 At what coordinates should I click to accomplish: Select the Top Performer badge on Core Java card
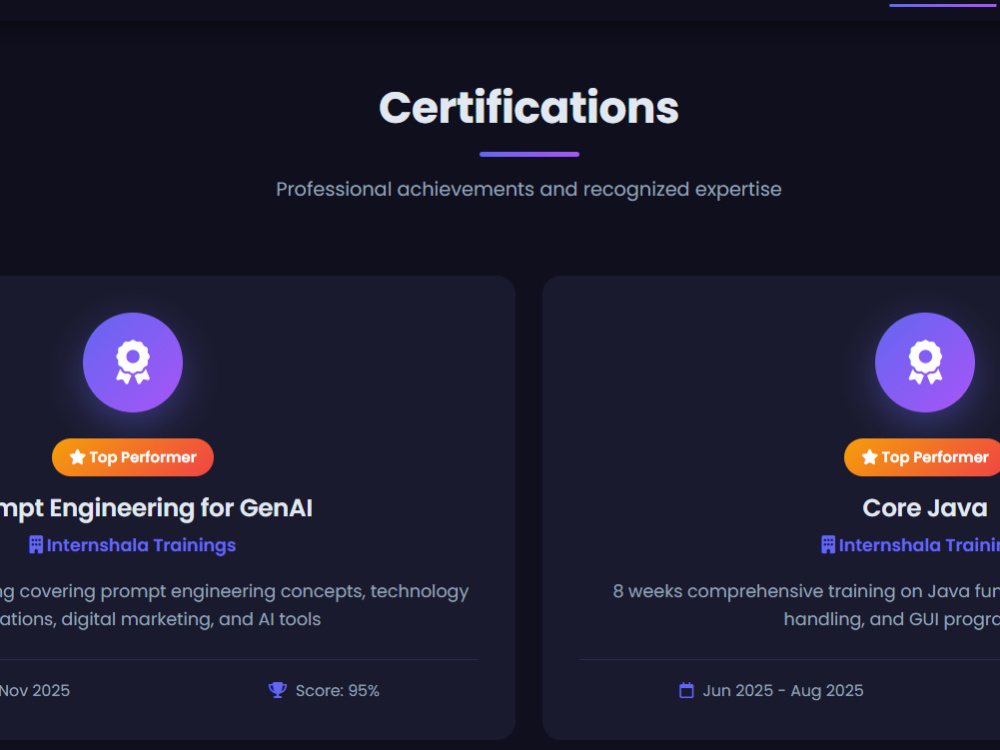tap(922, 457)
